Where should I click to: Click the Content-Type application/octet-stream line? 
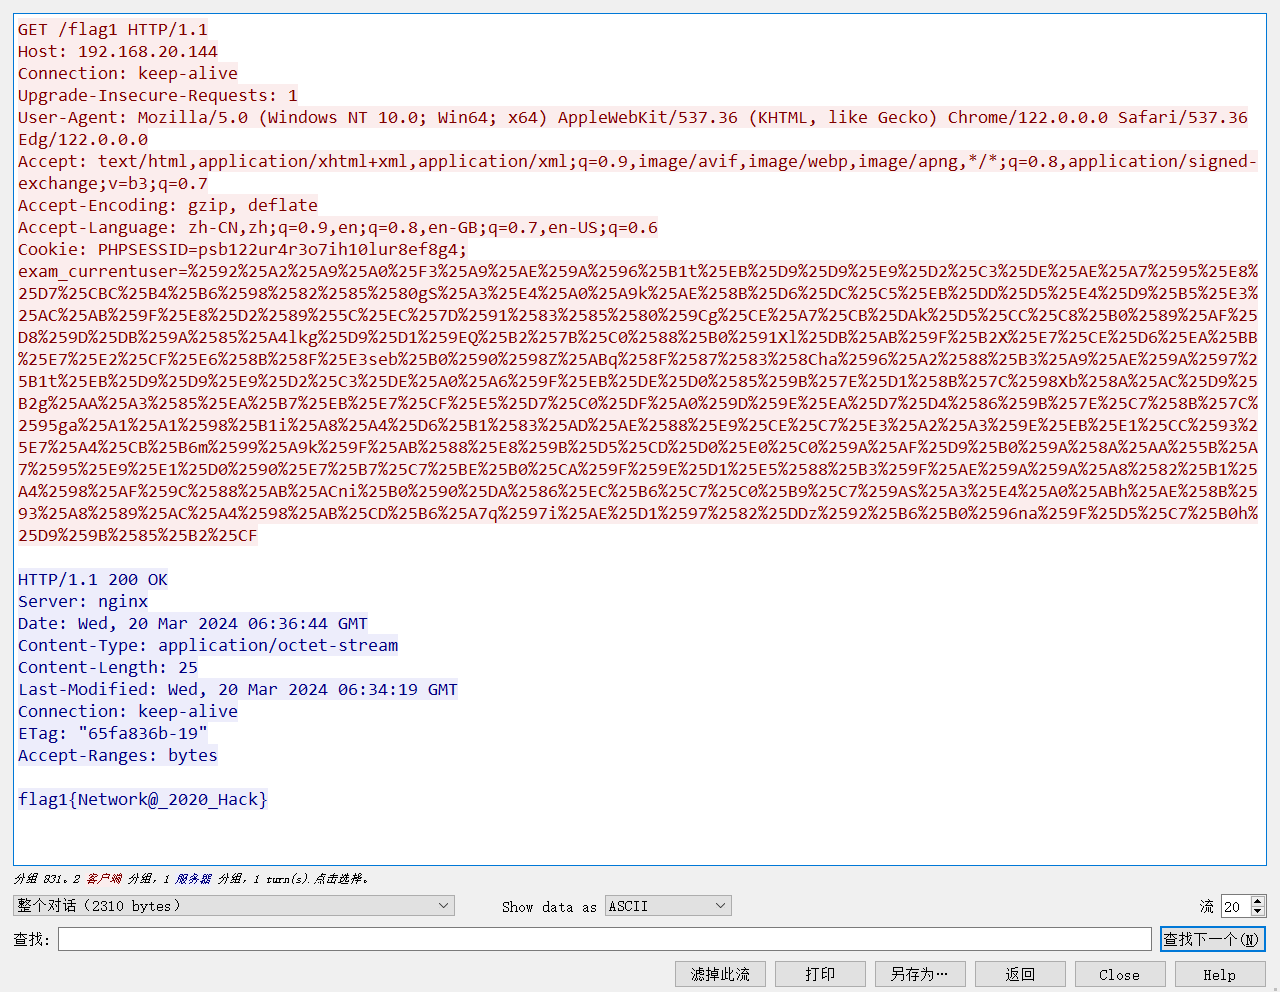pos(208,646)
